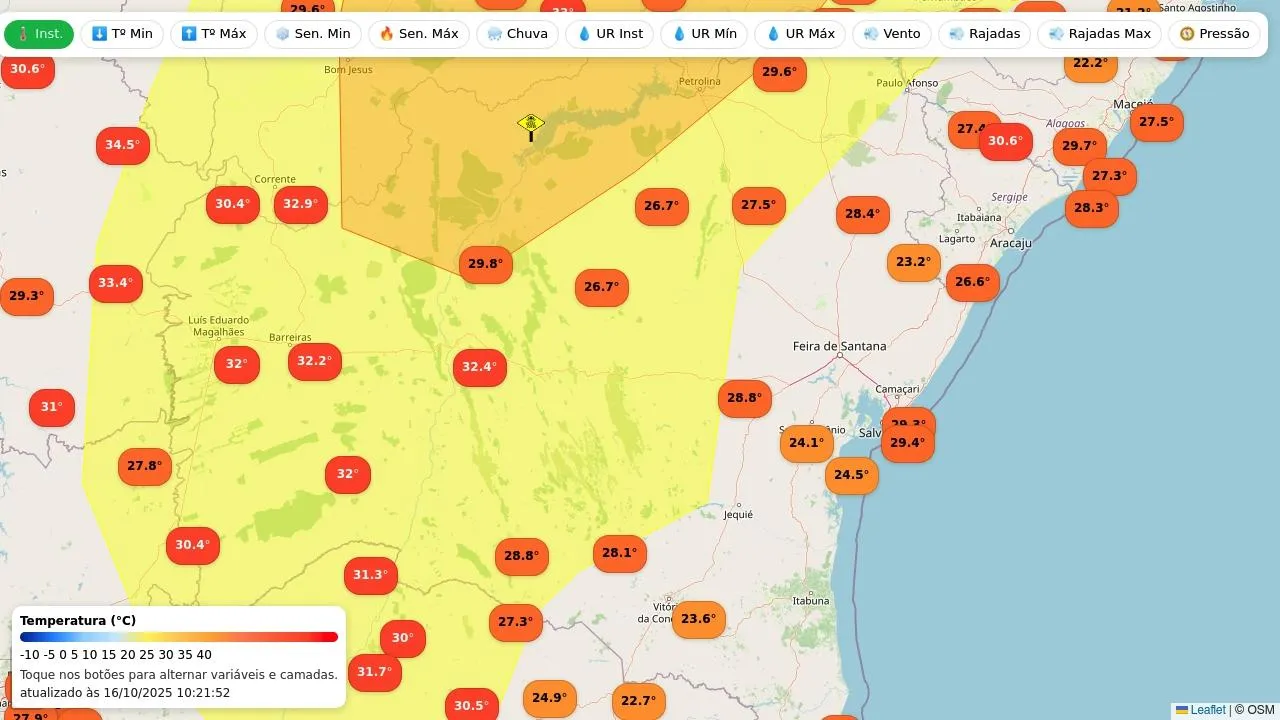Select UR Mín humidity layer
Viewport: 1280px width, 720px height.
[704, 34]
